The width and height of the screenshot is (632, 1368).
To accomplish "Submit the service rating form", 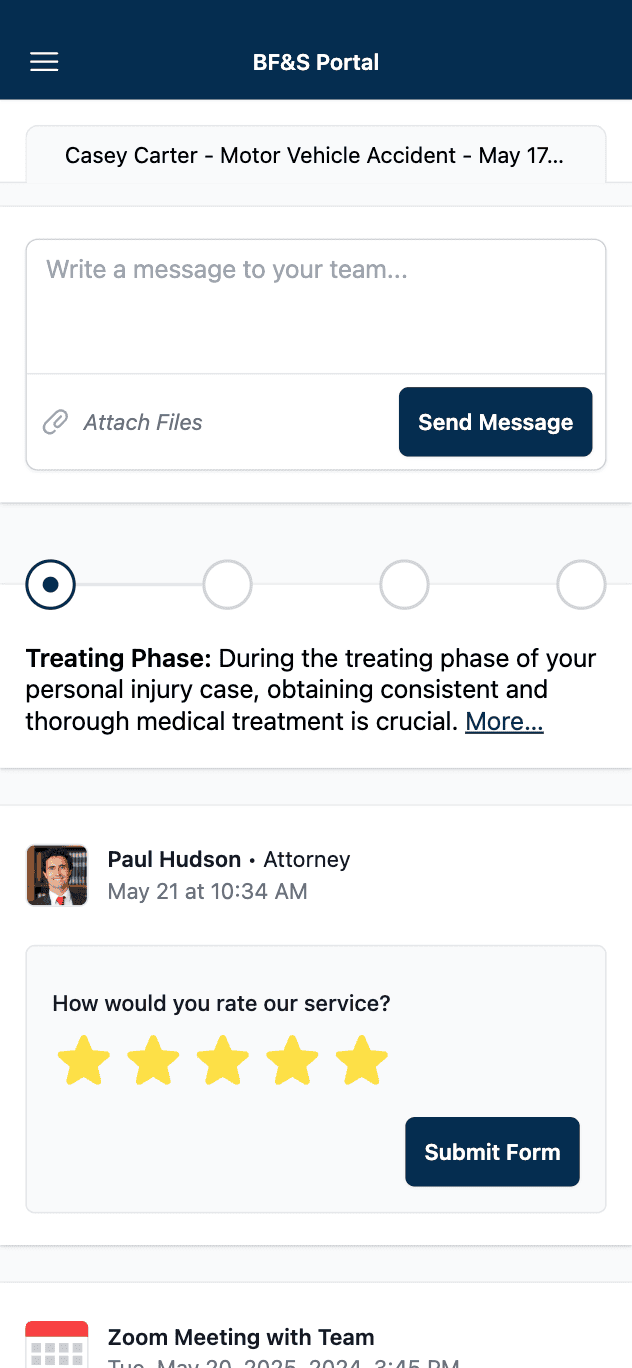I will (492, 1151).
